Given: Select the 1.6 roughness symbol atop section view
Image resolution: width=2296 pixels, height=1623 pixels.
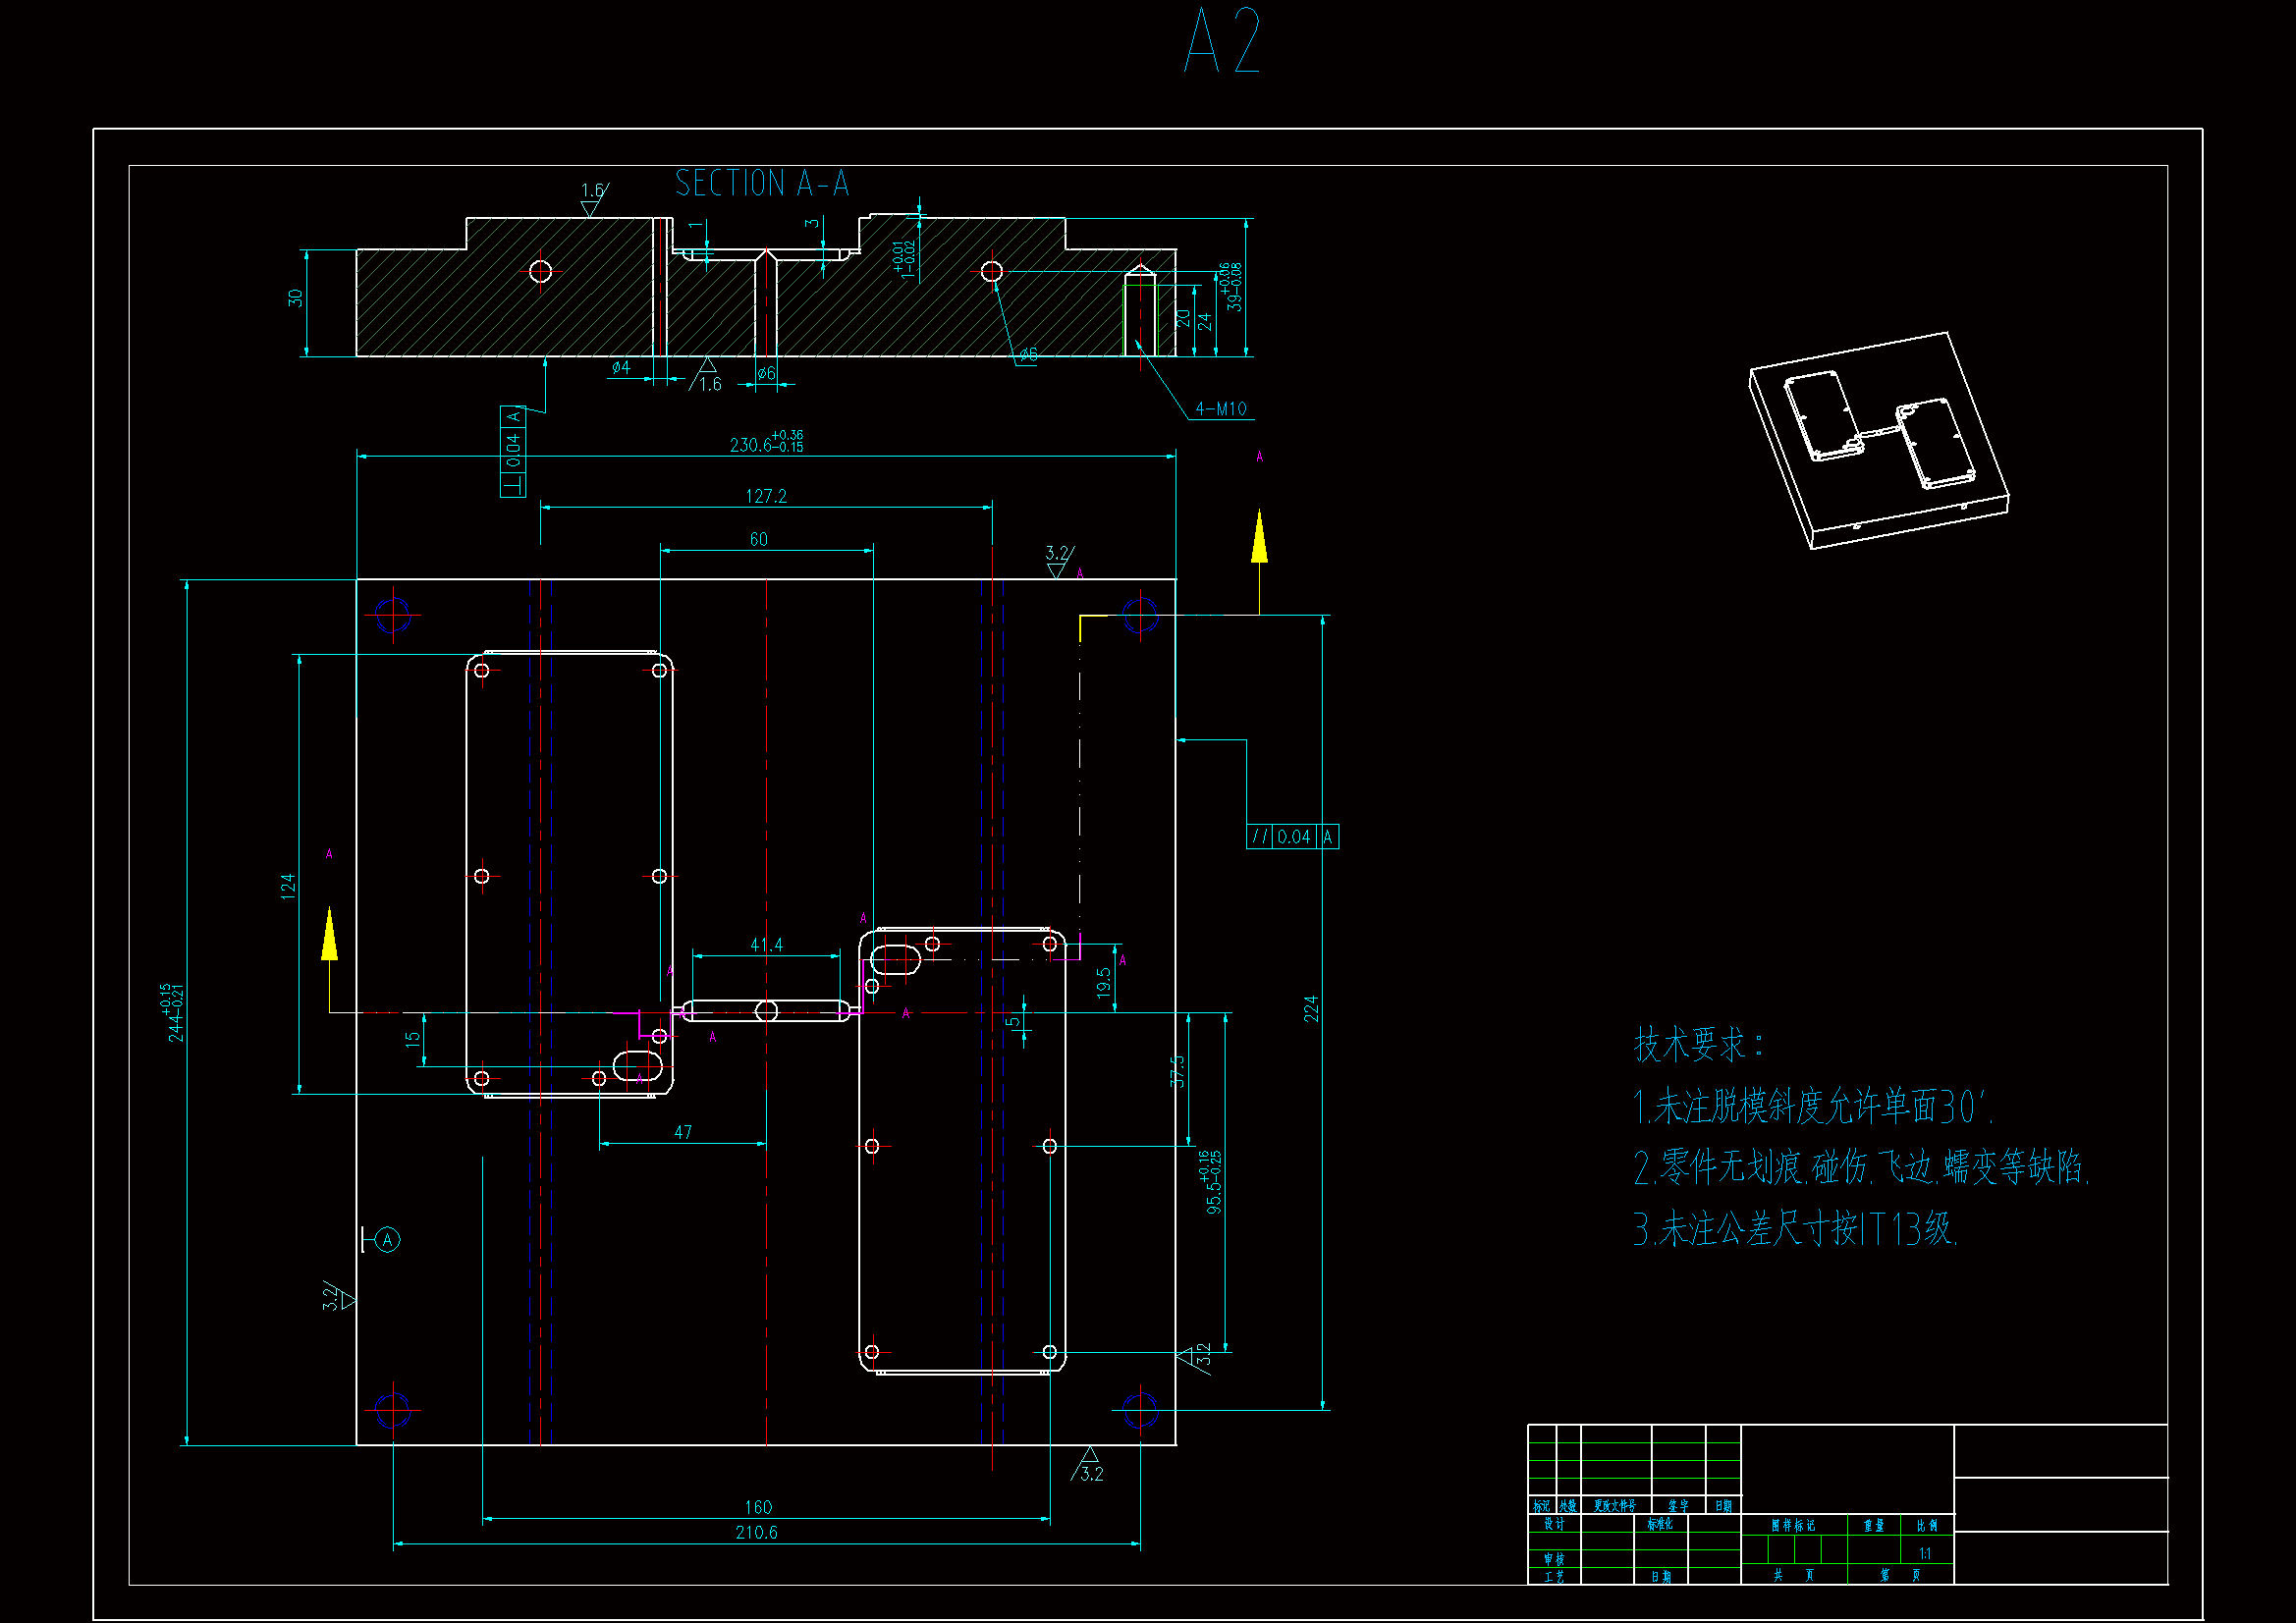Looking at the screenshot, I should (593, 199).
